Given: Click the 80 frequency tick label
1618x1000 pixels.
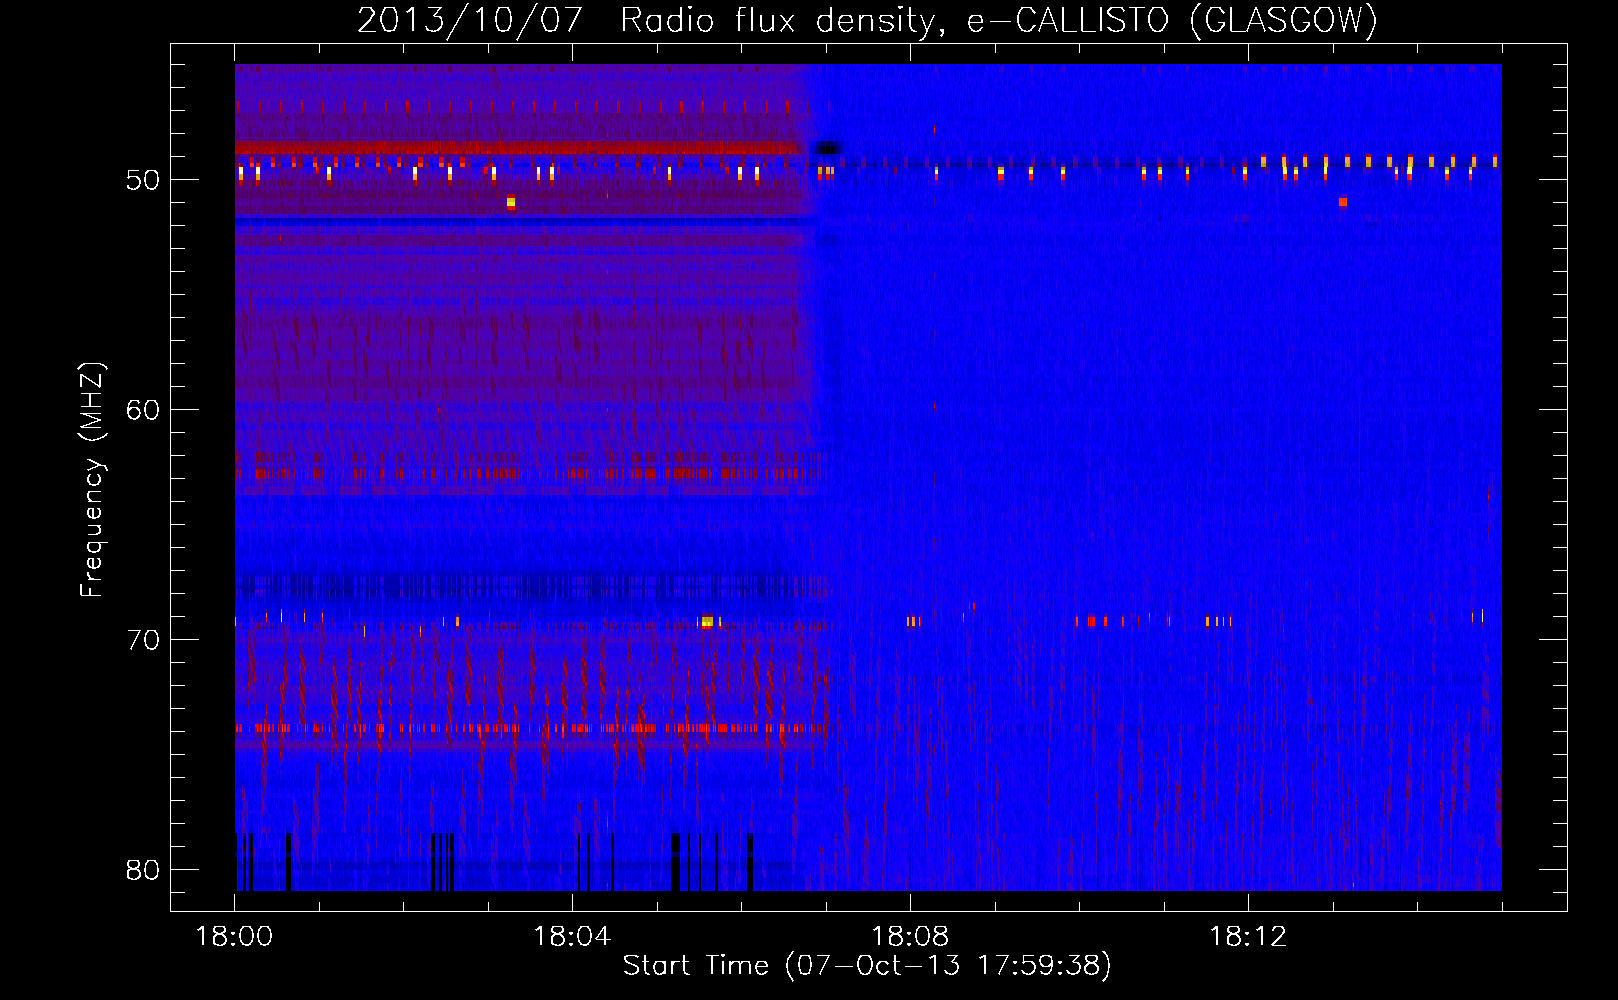Looking at the screenshot, I should point(143,870).
